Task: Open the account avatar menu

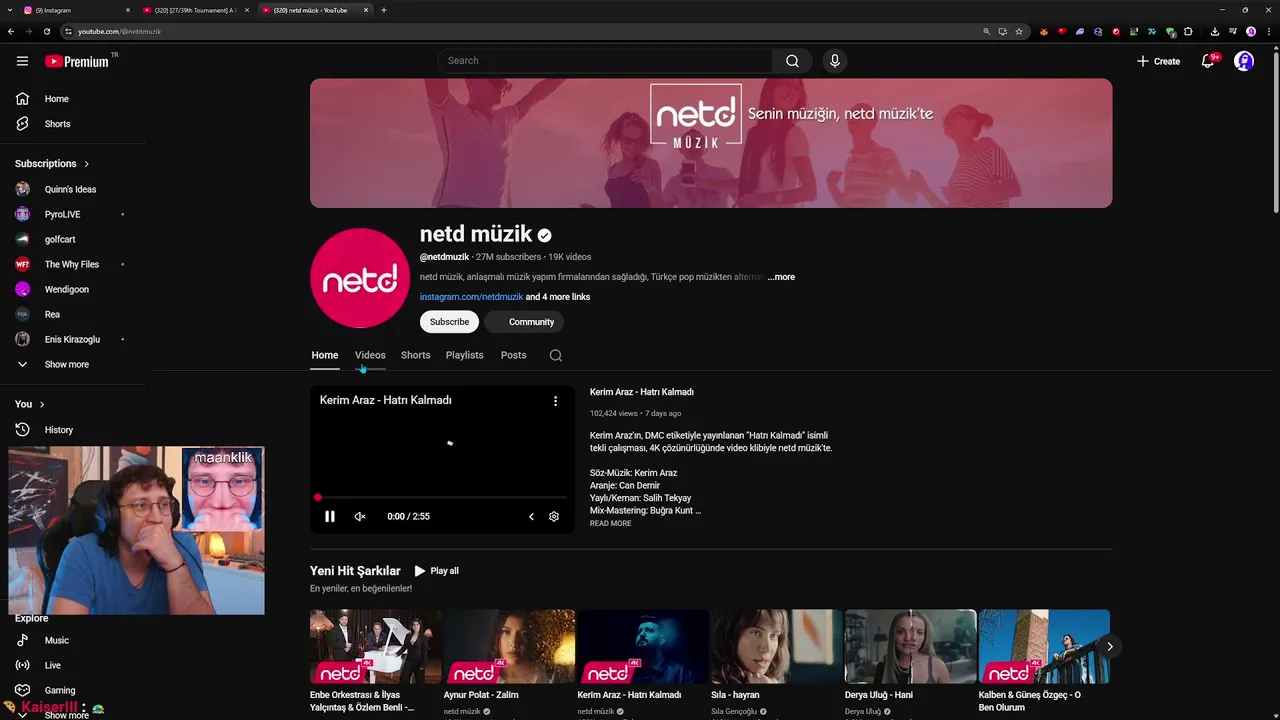Action: [x=1244, y=61]
